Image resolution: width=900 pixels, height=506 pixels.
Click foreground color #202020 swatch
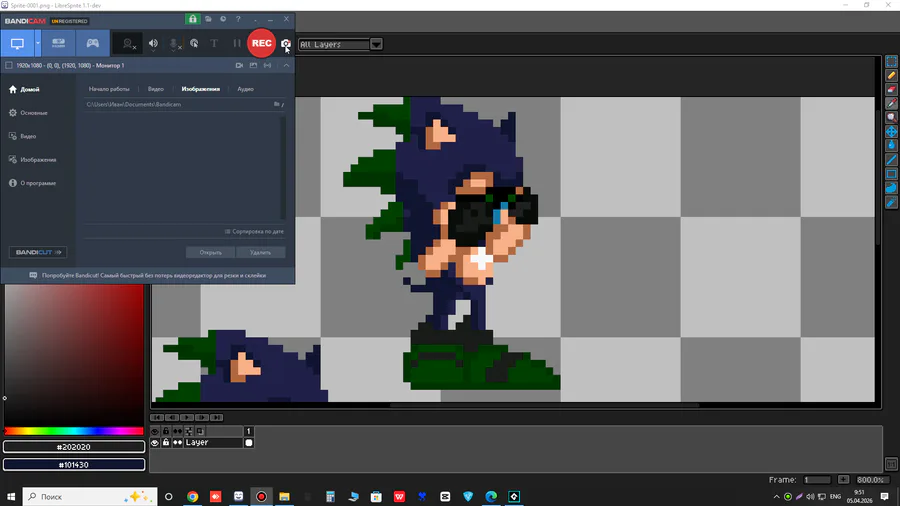coord(74,447)
